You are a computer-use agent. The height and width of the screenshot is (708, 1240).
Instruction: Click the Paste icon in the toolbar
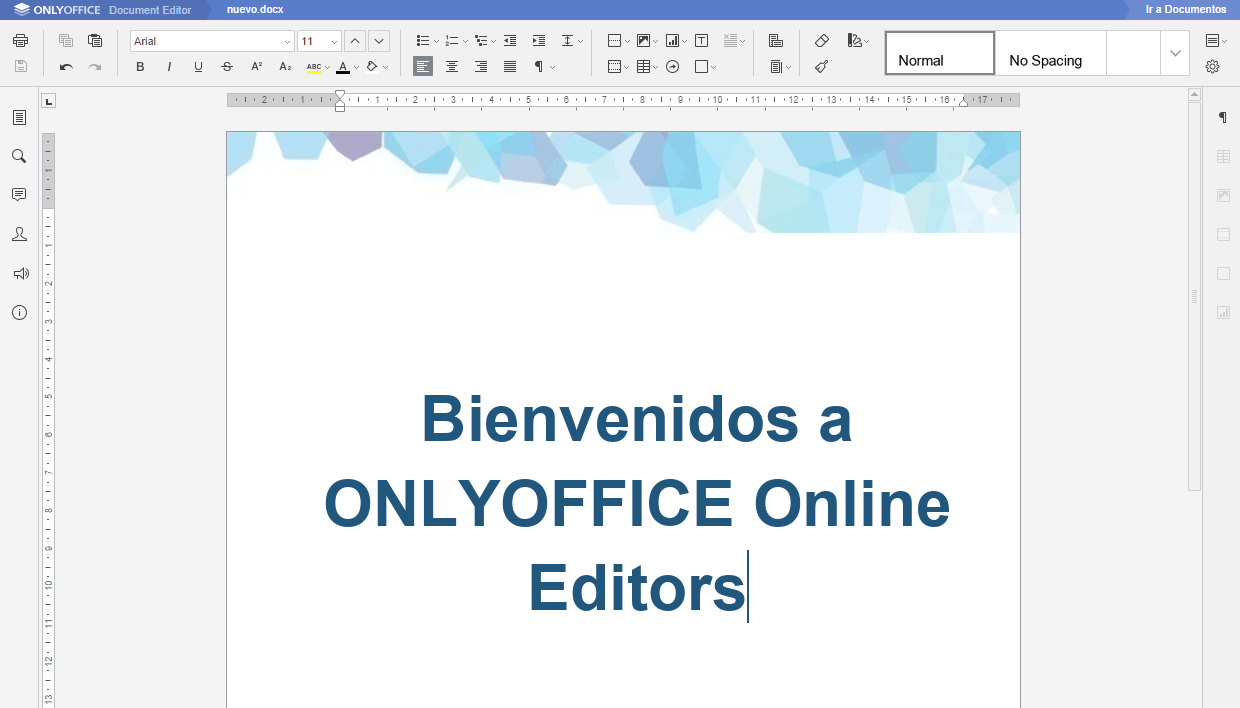pos(95,41)
